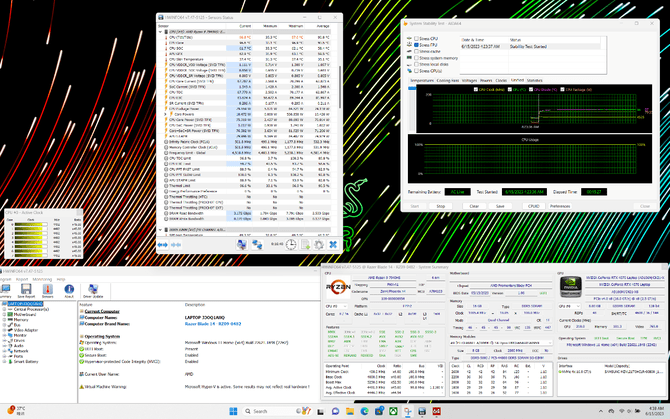
Task: Click the clock timer icon in Sensors Status
Action: pyautogui.click(x=291, y=244)
